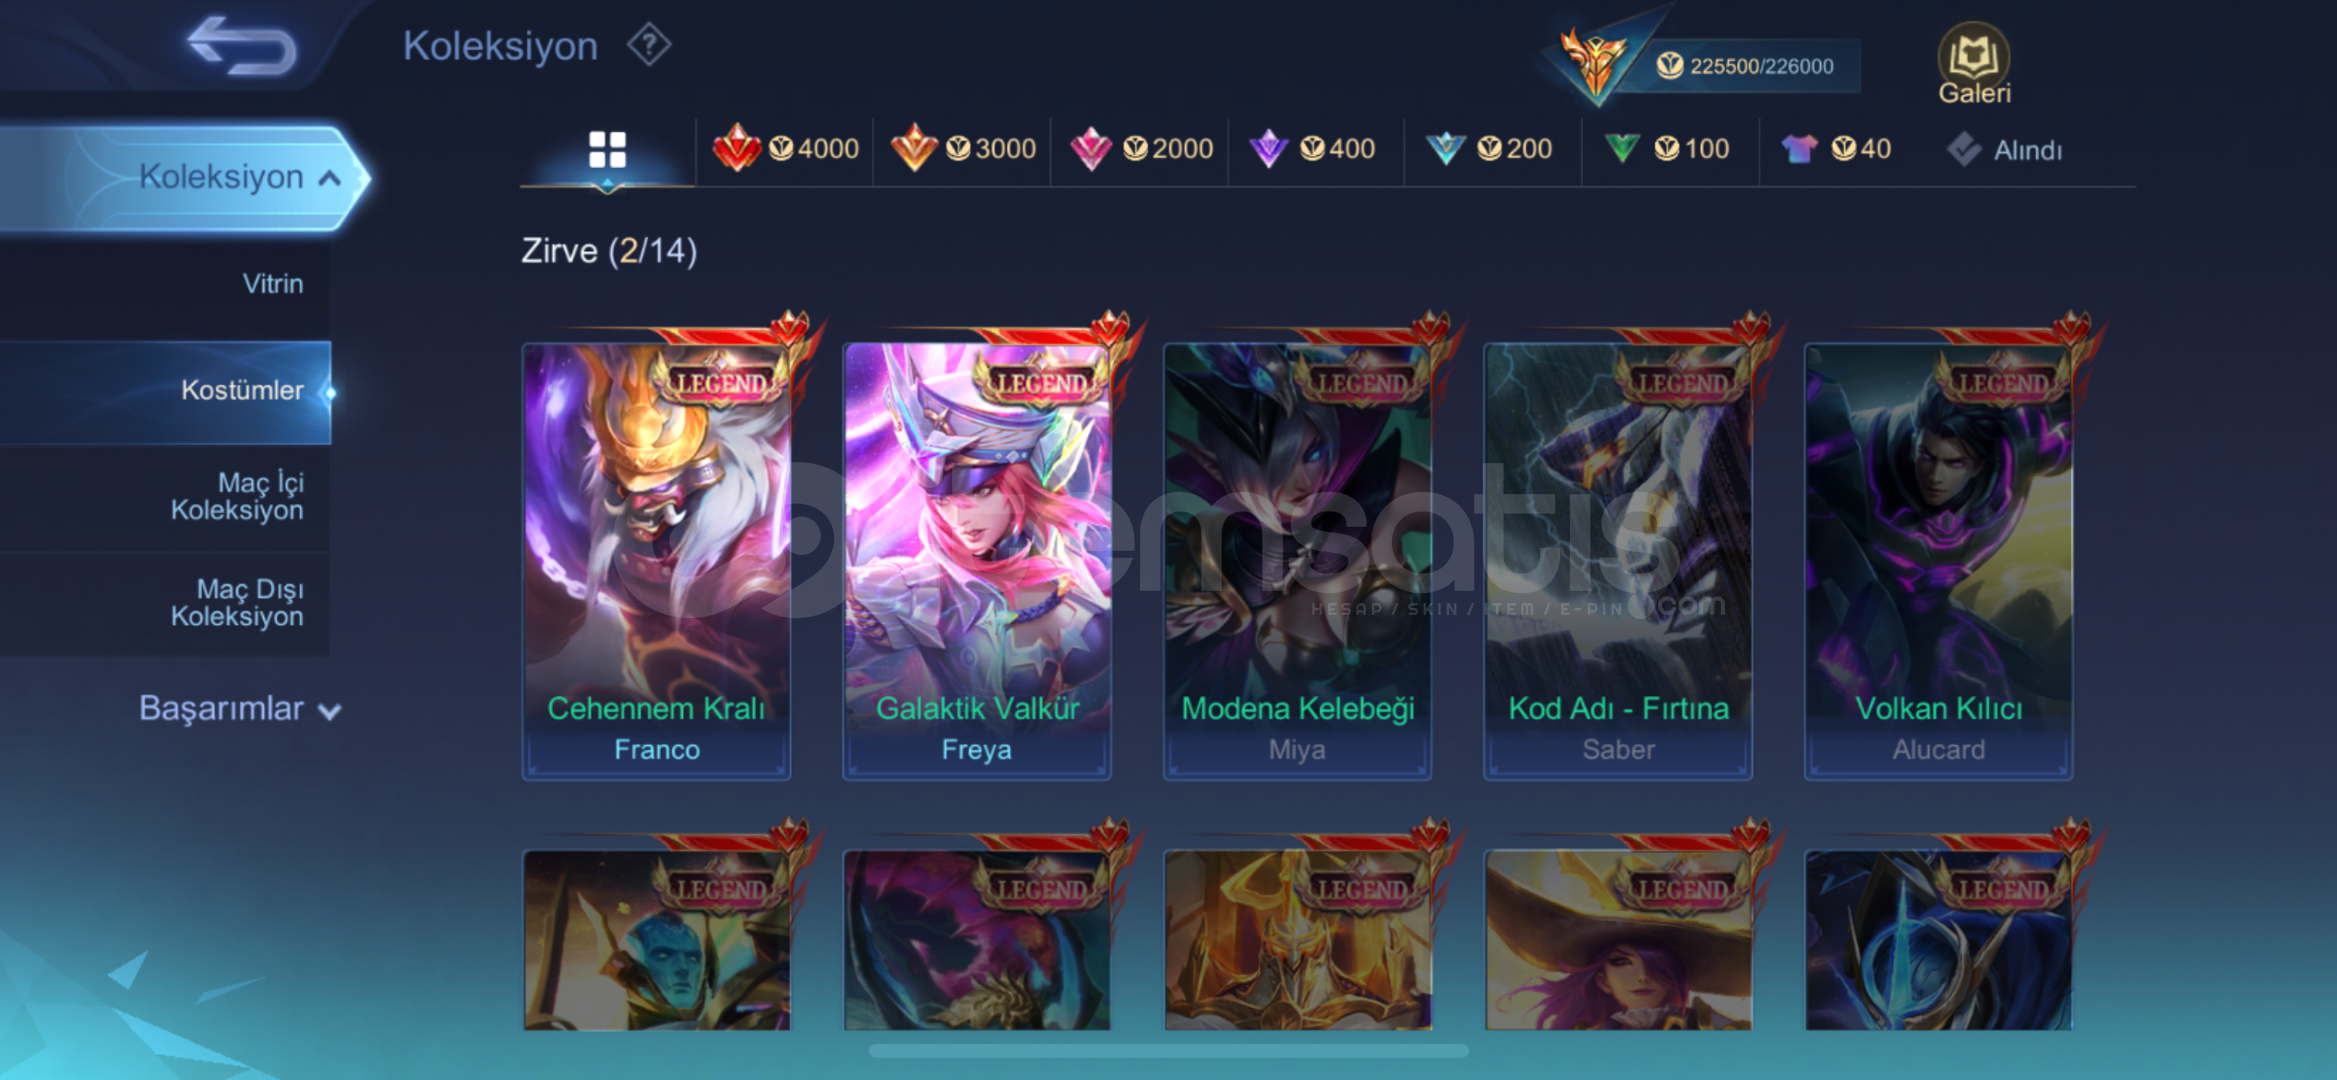Open the help question mark next to Koleksiyon

649,45
